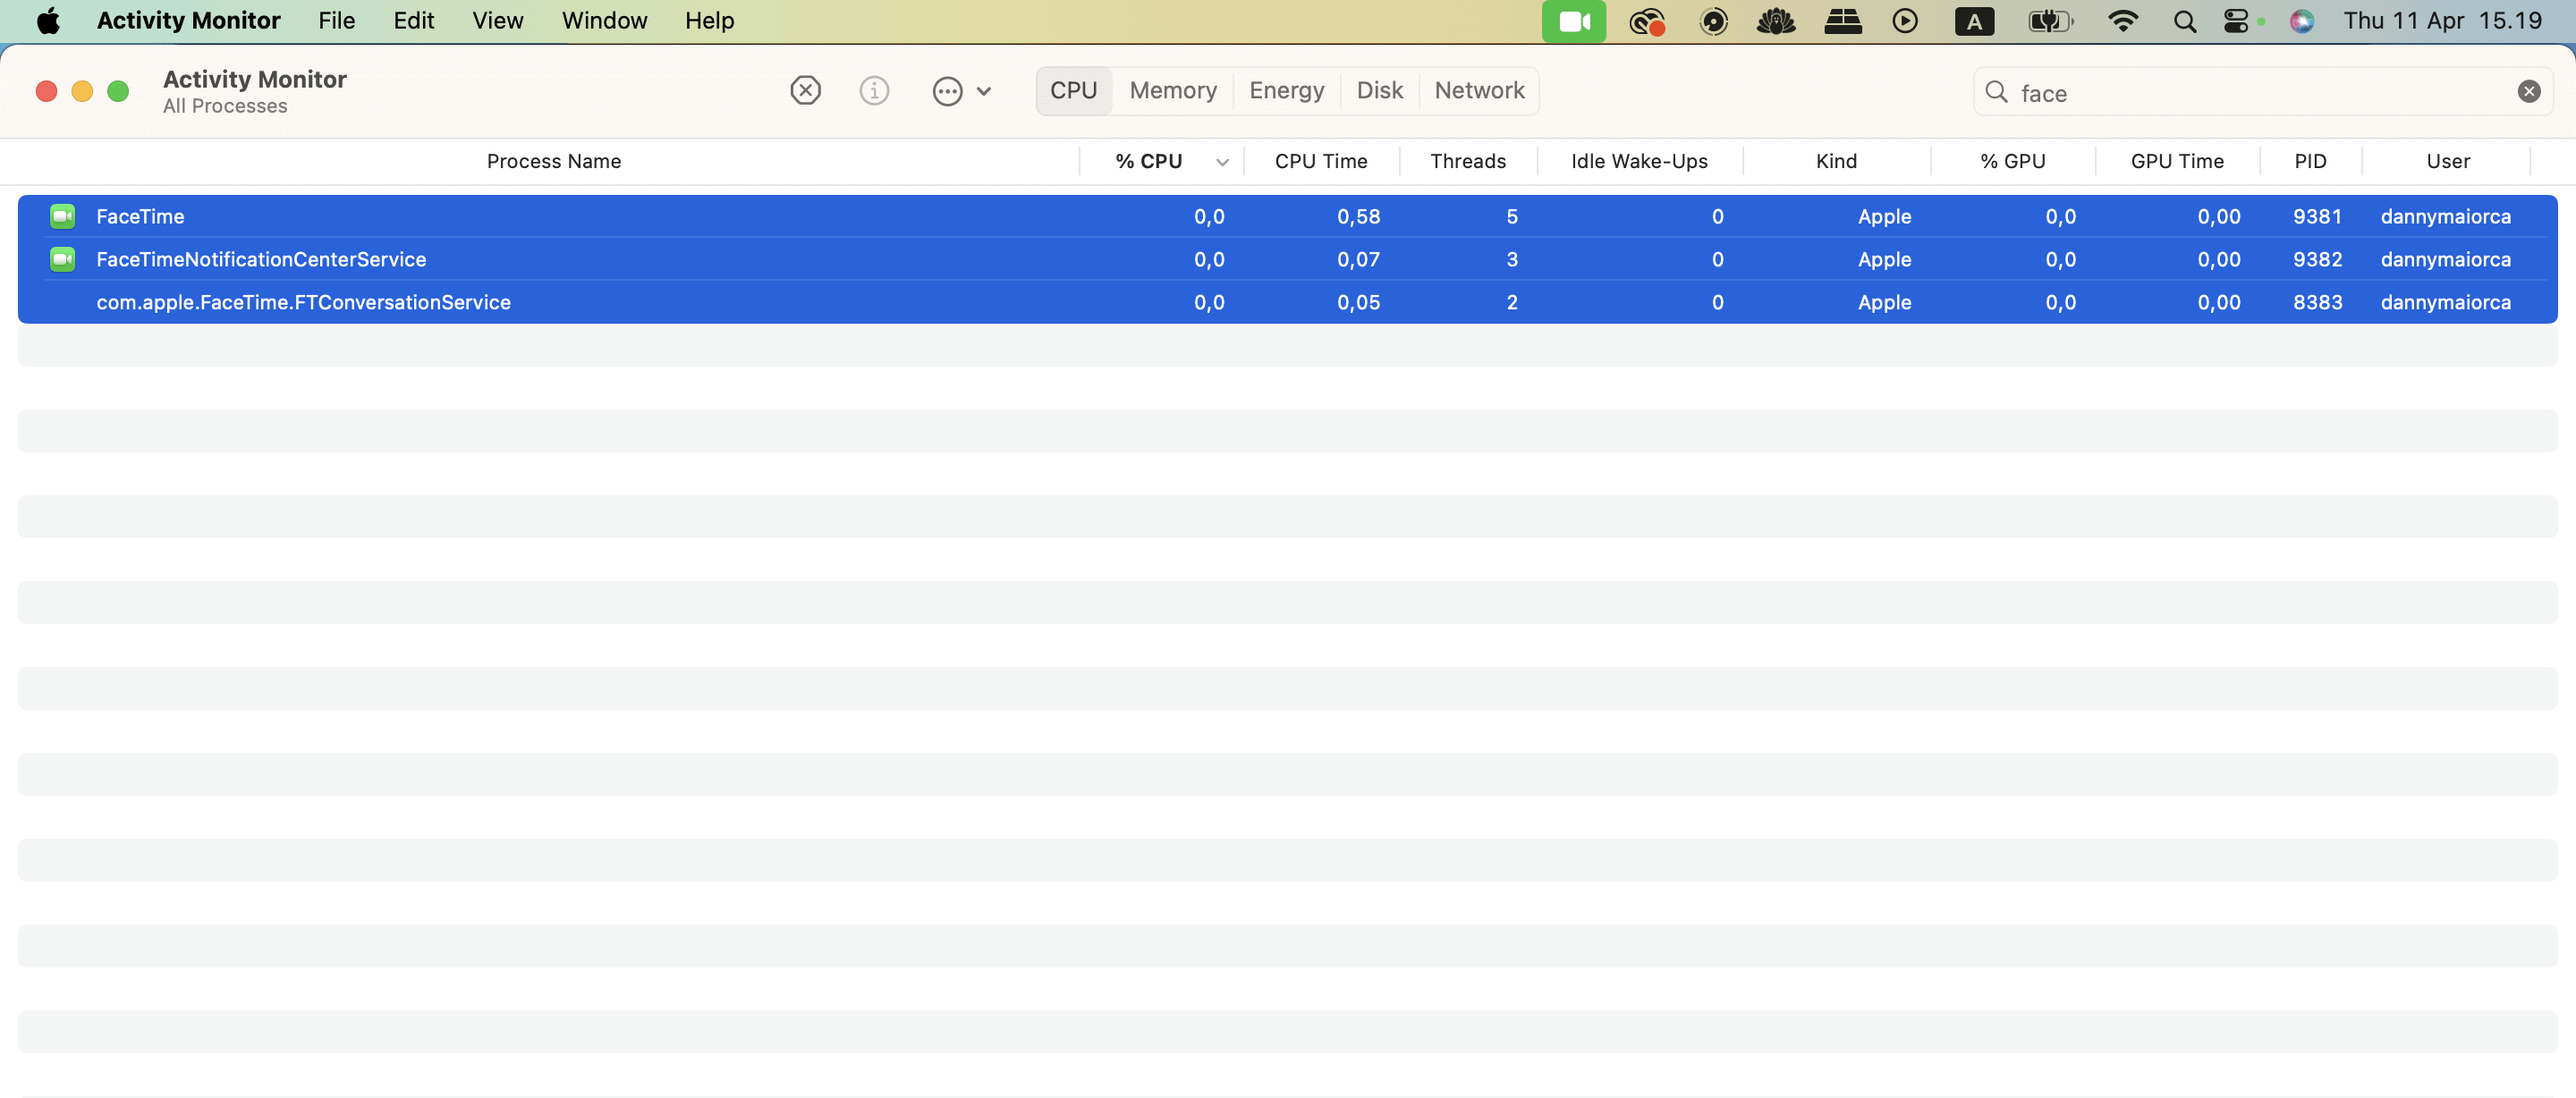Viewport: 2576px width, 1098px height.
Task: Expand the ellipsis button dropdown chevron
Action: [x=984, y=92]
